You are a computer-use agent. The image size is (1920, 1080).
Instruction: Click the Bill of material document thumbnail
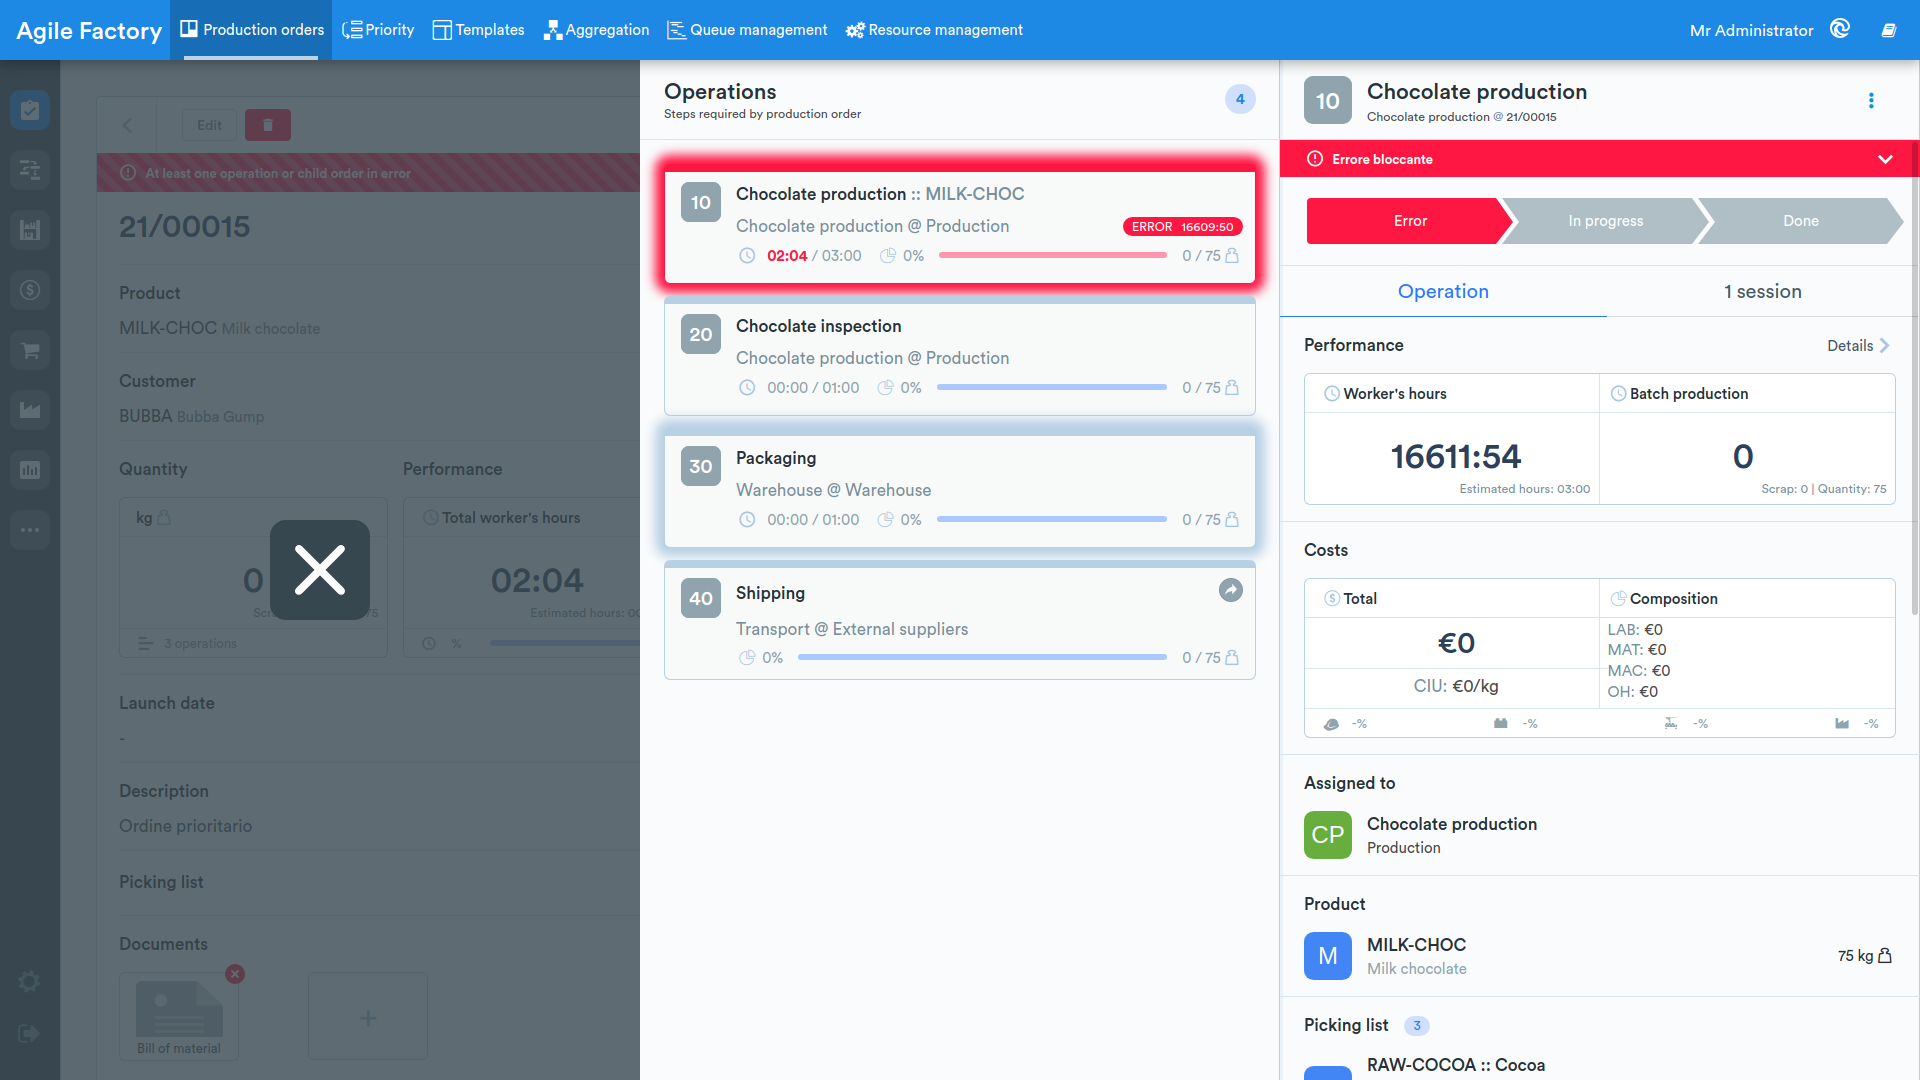(179, 1016)
